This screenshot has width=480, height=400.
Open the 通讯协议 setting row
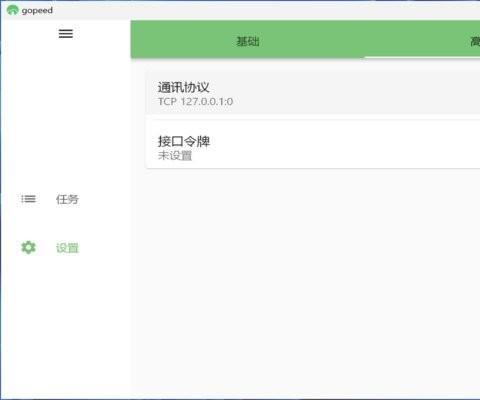[313, 94]
